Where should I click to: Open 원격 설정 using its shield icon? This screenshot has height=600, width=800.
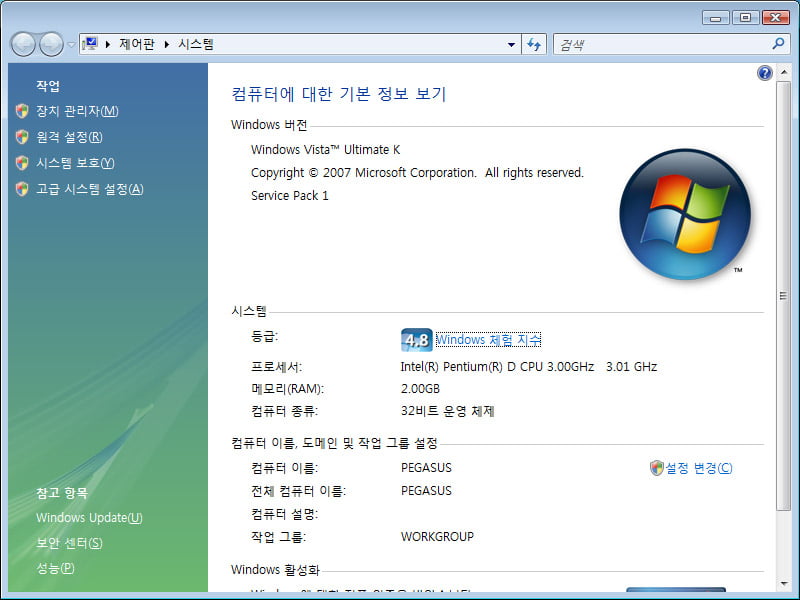coord(23,137)
